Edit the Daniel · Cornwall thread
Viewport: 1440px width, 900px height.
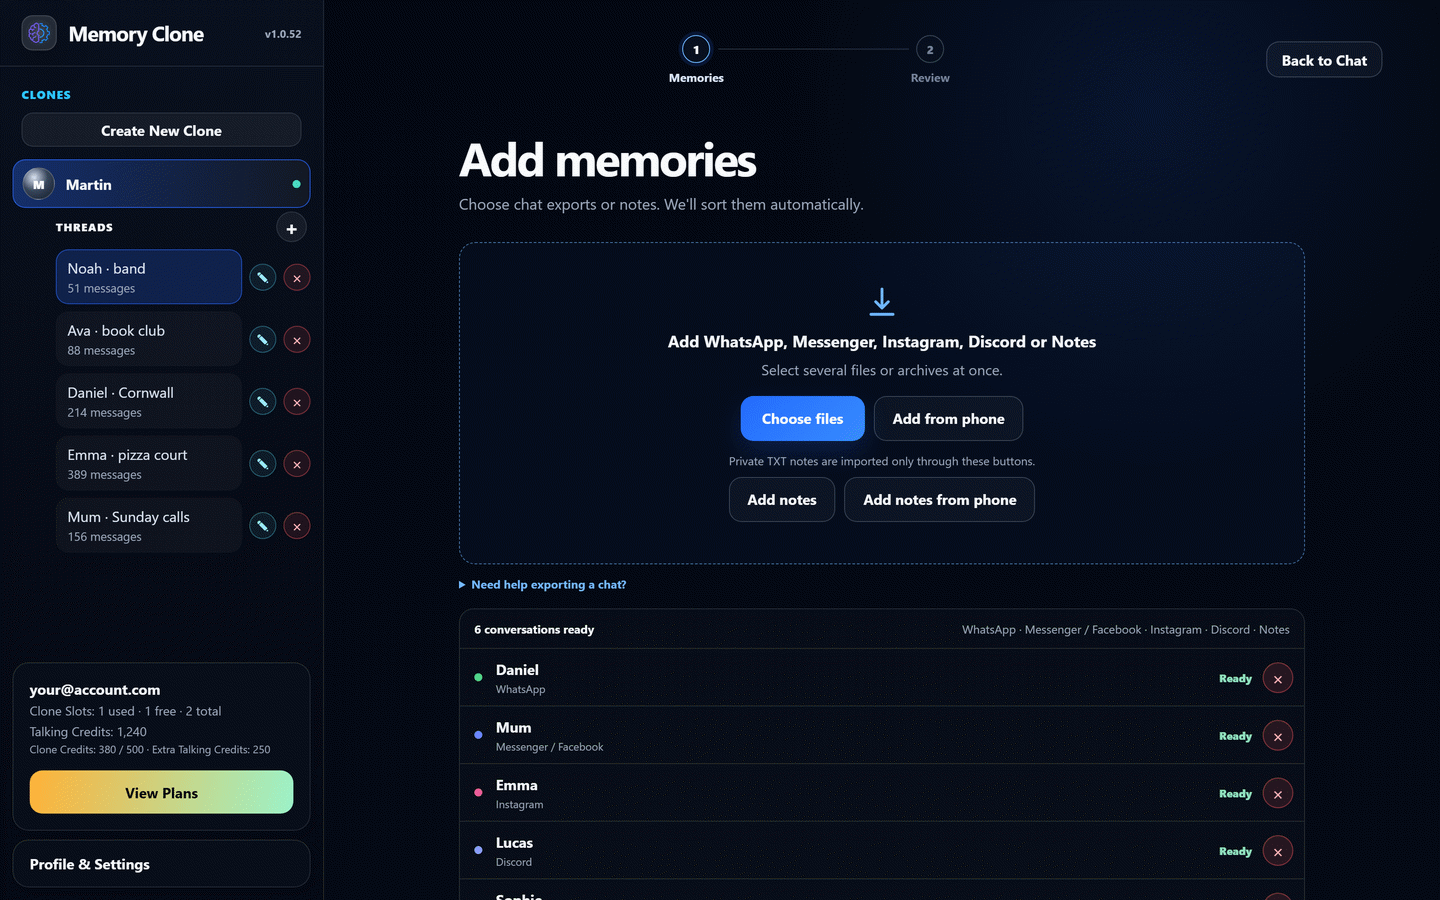coord(262,402)
